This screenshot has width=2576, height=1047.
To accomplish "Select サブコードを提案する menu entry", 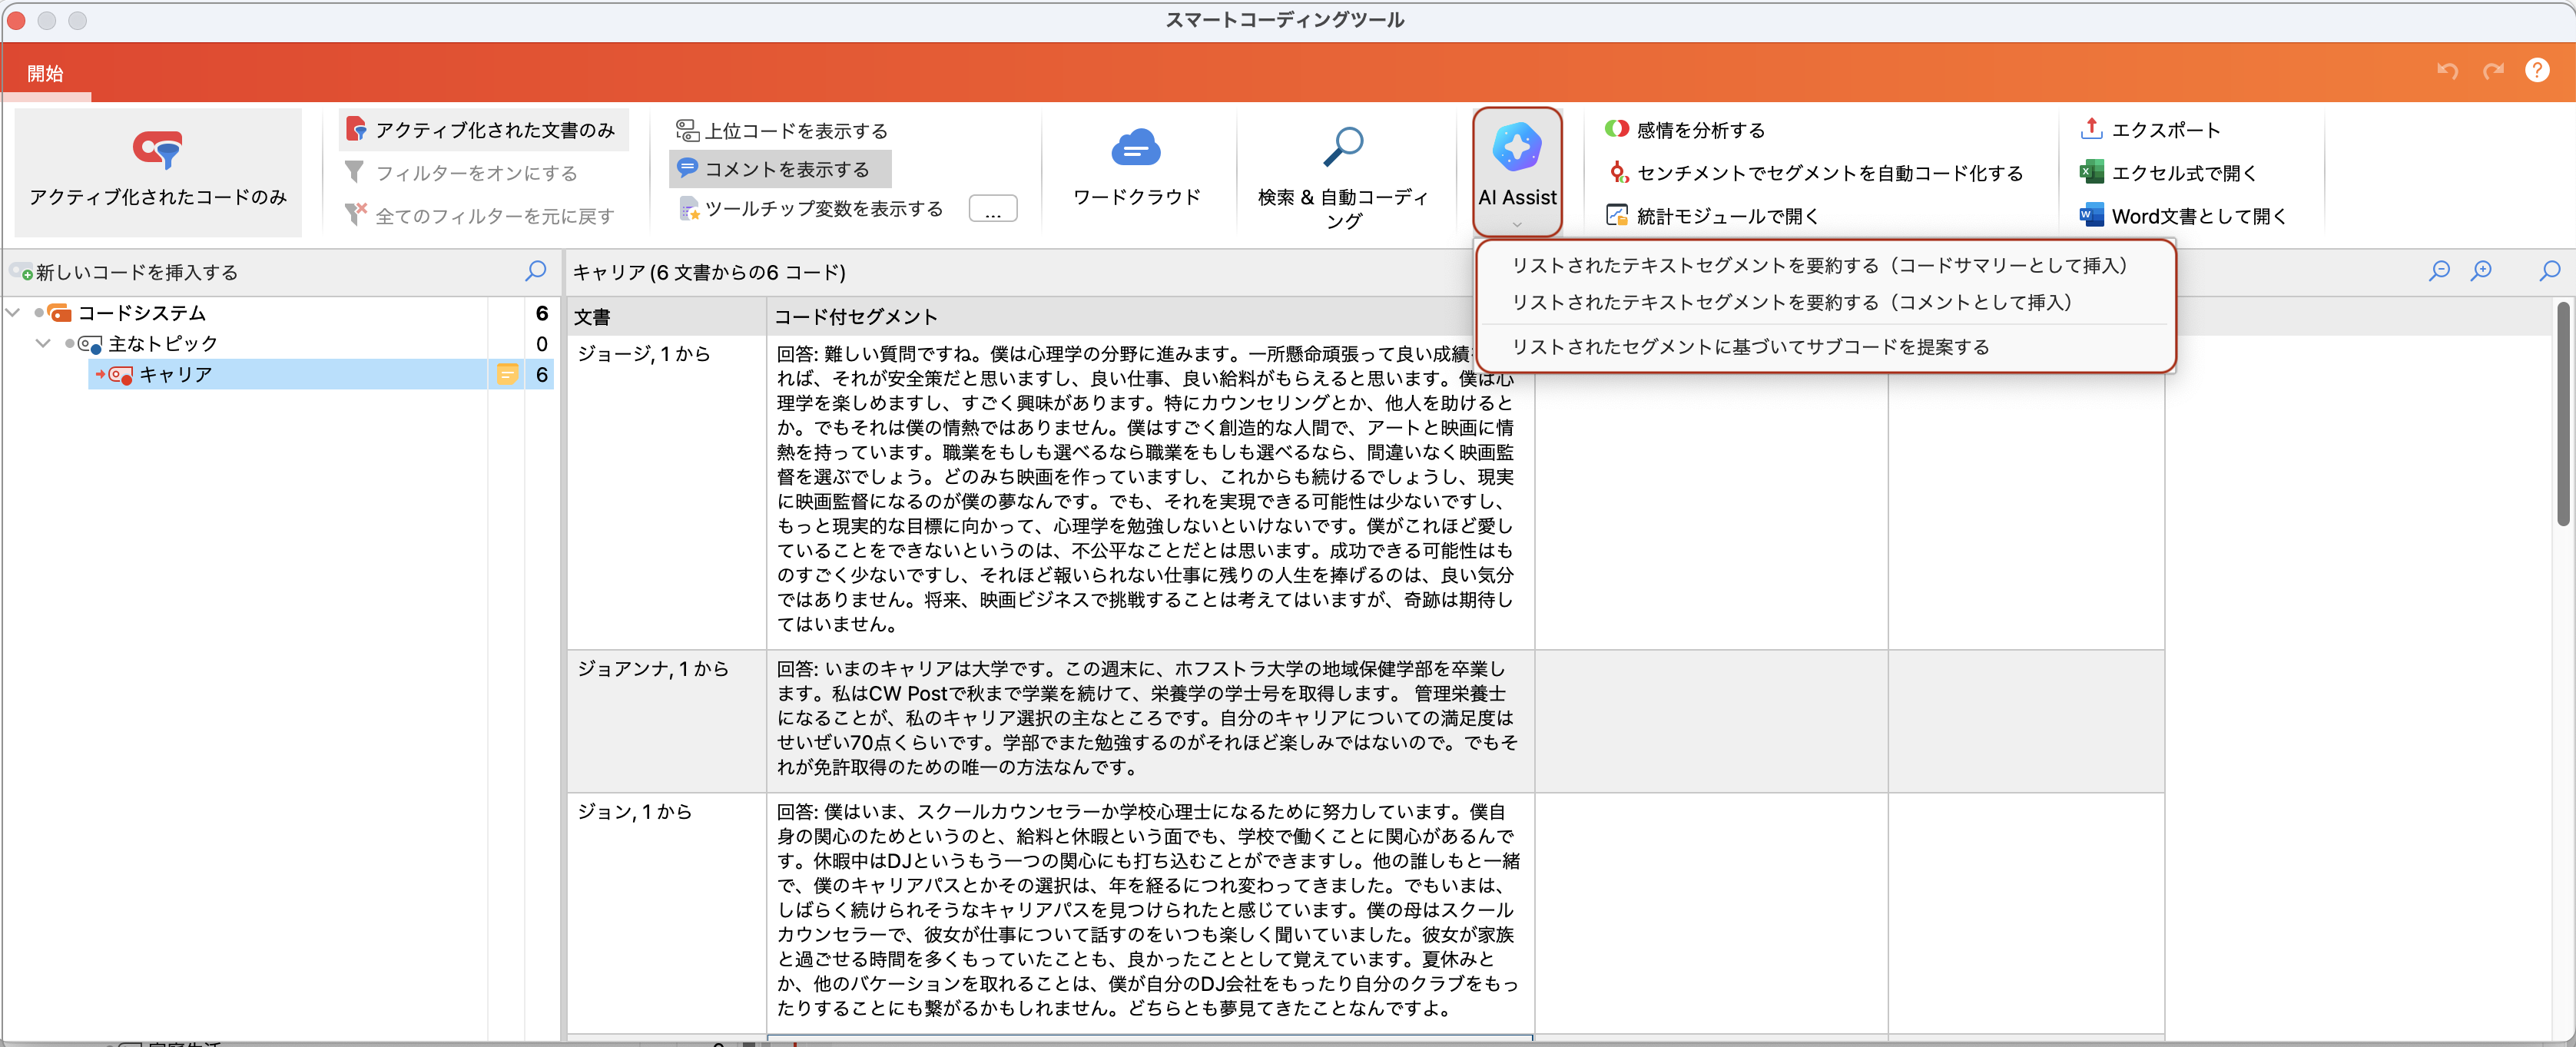I will [x=1749, y=347].
